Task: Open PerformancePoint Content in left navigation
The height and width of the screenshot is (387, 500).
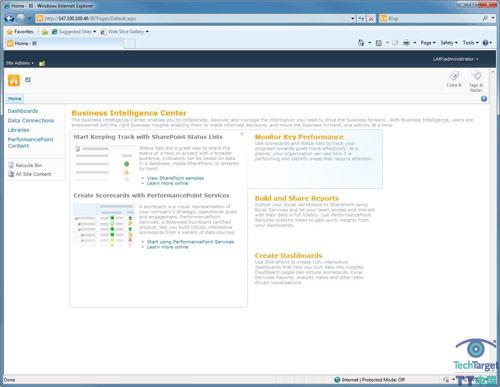Action: click(x=30, y=143)
